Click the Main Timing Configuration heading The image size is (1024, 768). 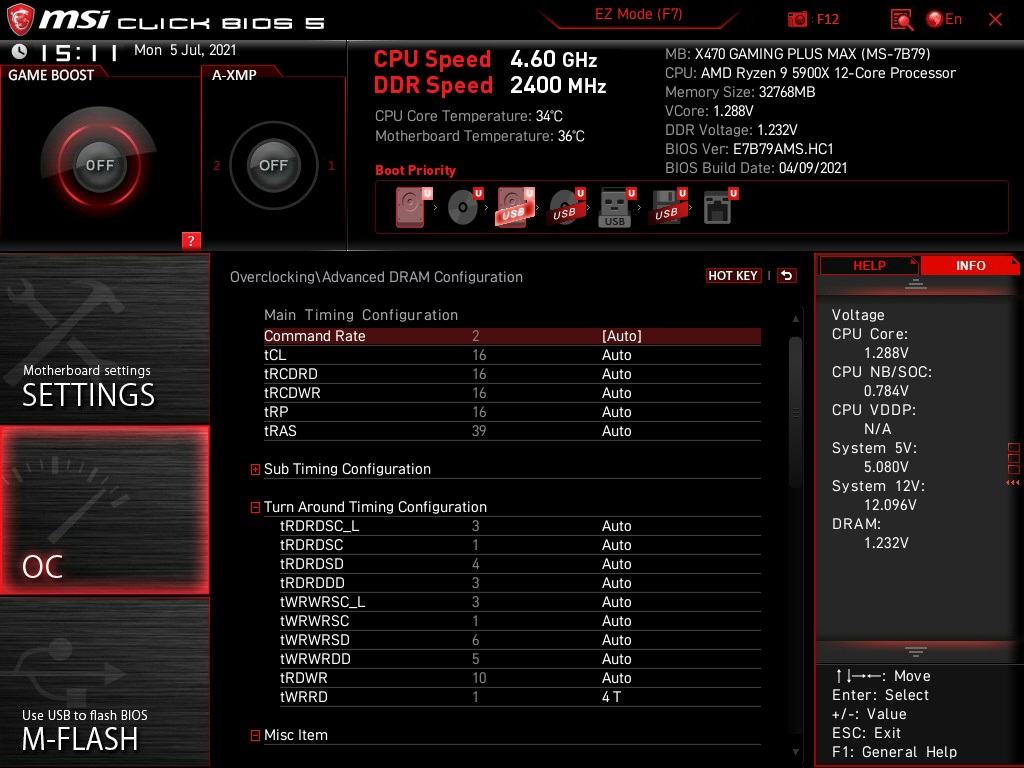coord(361,315)
